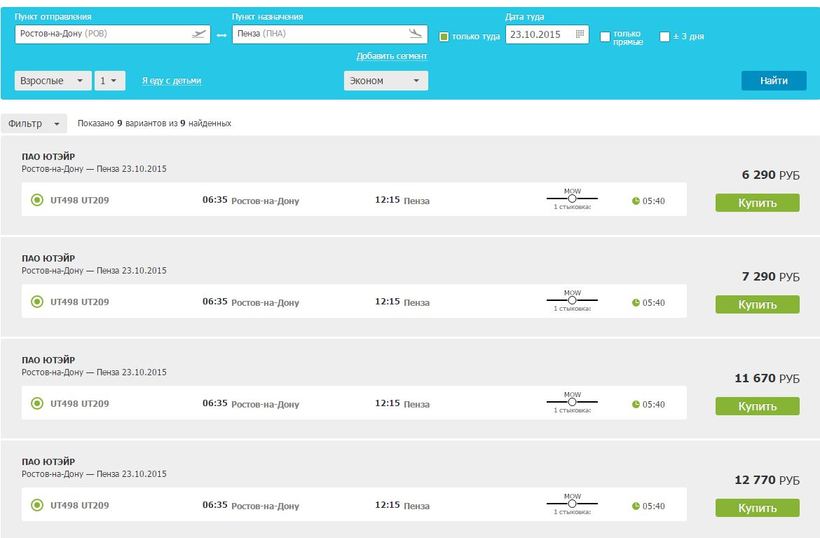Swap origin and destination arrows icon
The height and width of the screenshot is (538, 820).
point(221,35)
